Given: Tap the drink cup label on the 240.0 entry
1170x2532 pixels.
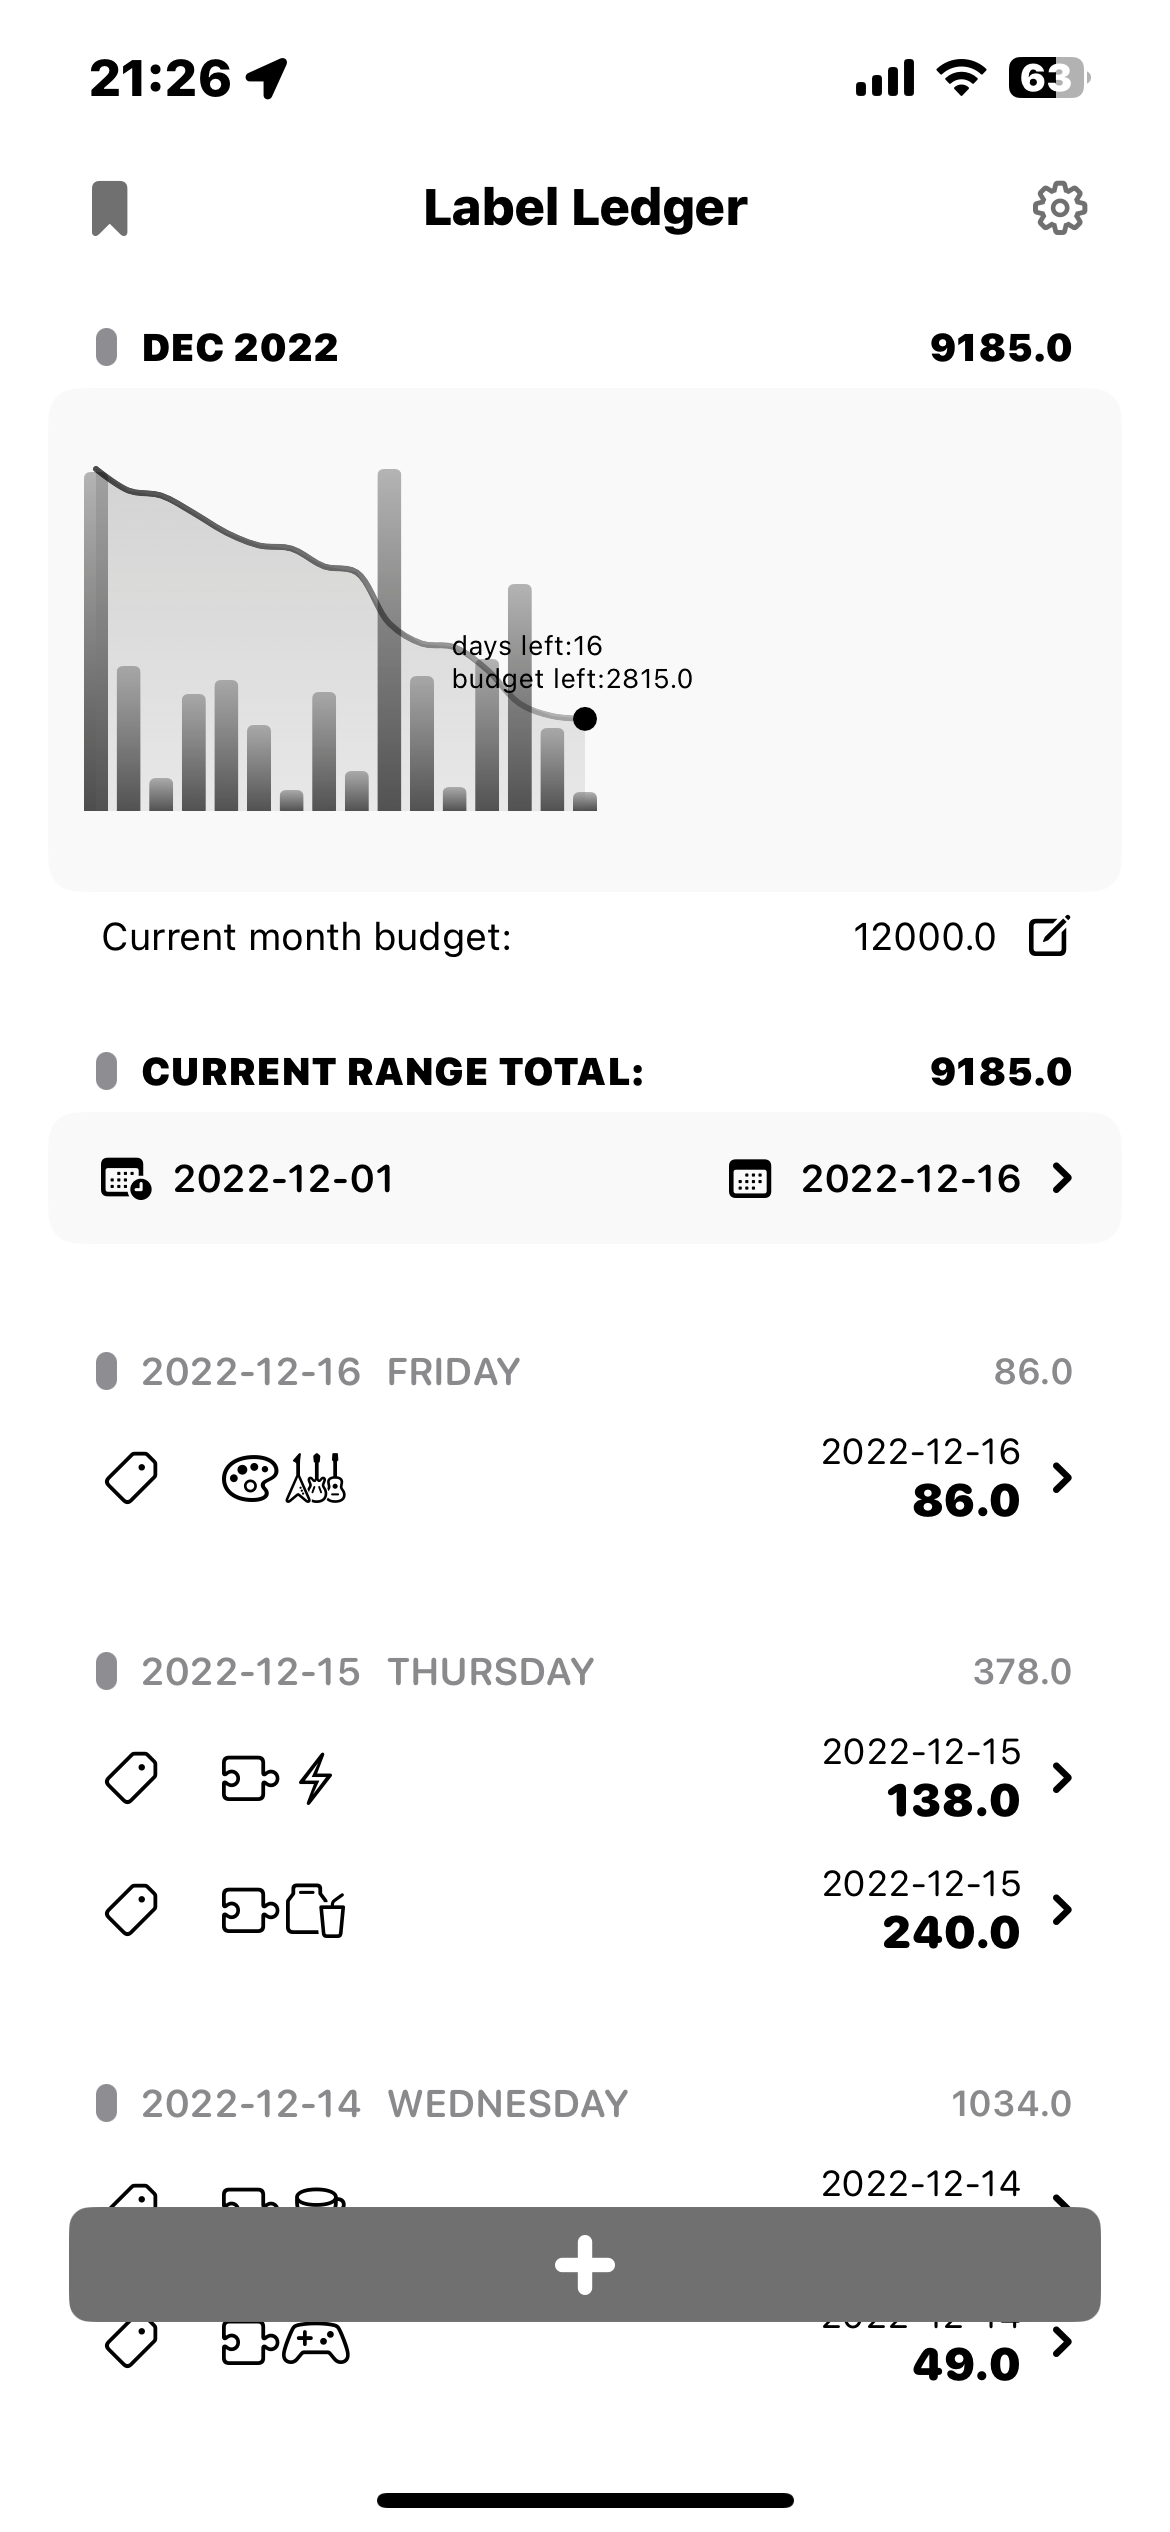Looking at the screenshot, I should 316,1911.
